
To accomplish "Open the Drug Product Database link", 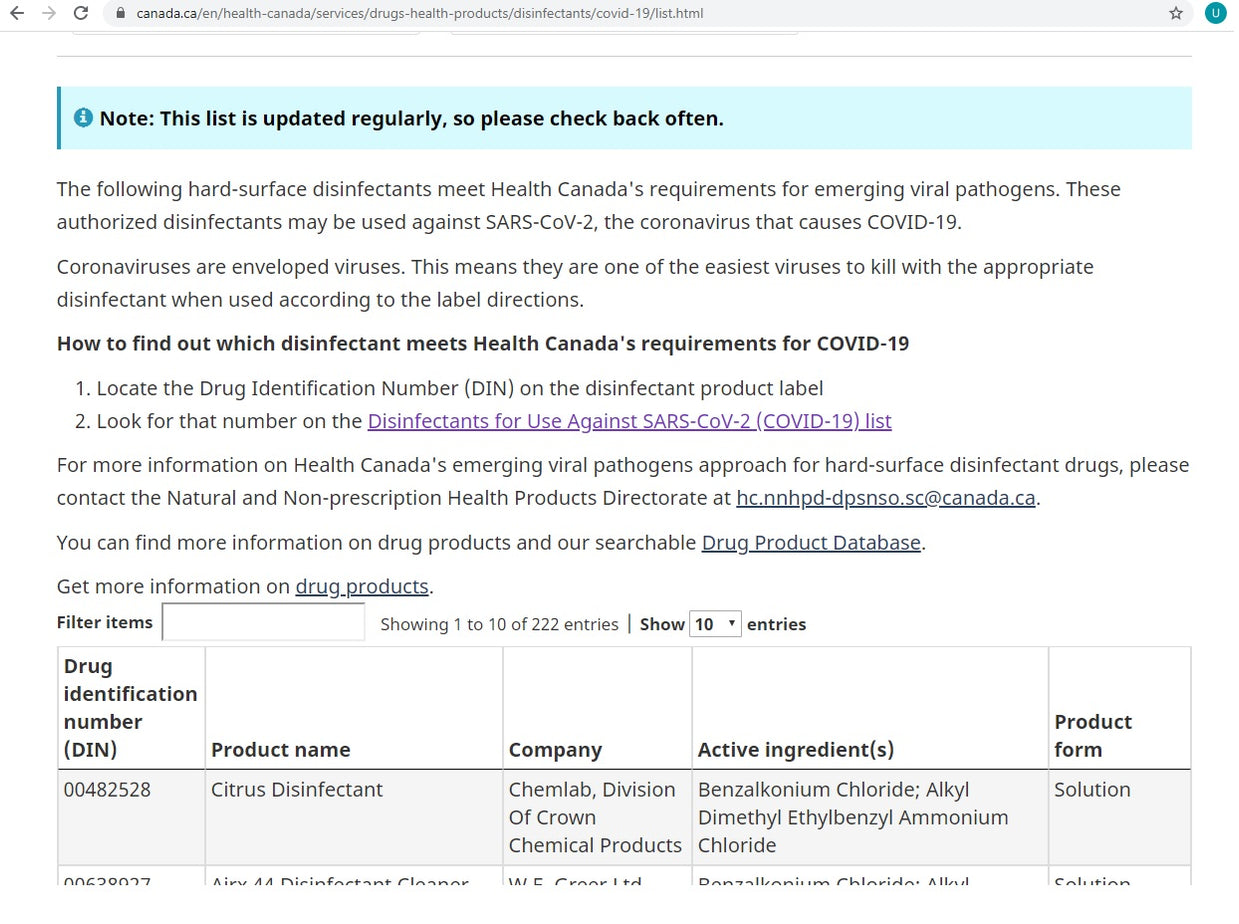I will coord(810,542).
